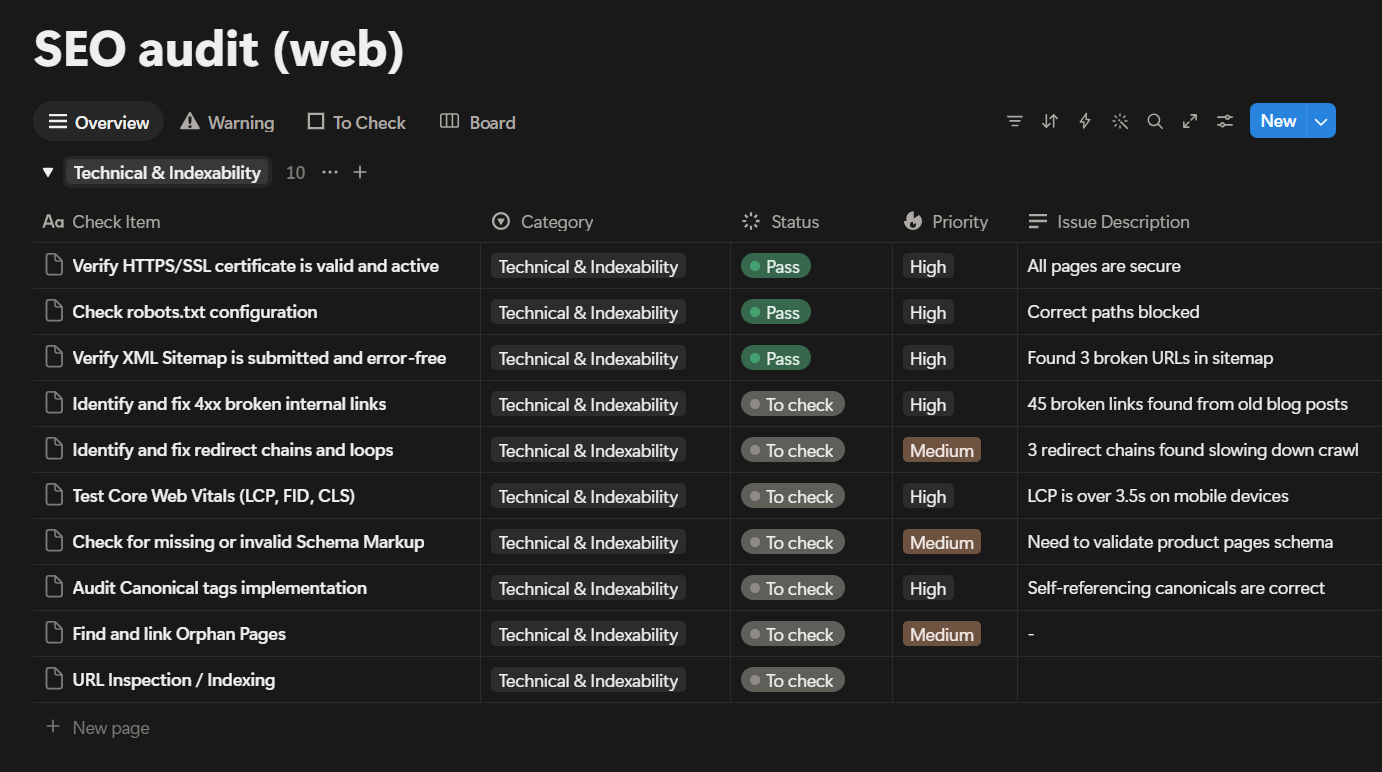Open Category dropdown for Orphan Pages row
The width and height of the screenshot is (1382, 772).
[x=588, y=634]
